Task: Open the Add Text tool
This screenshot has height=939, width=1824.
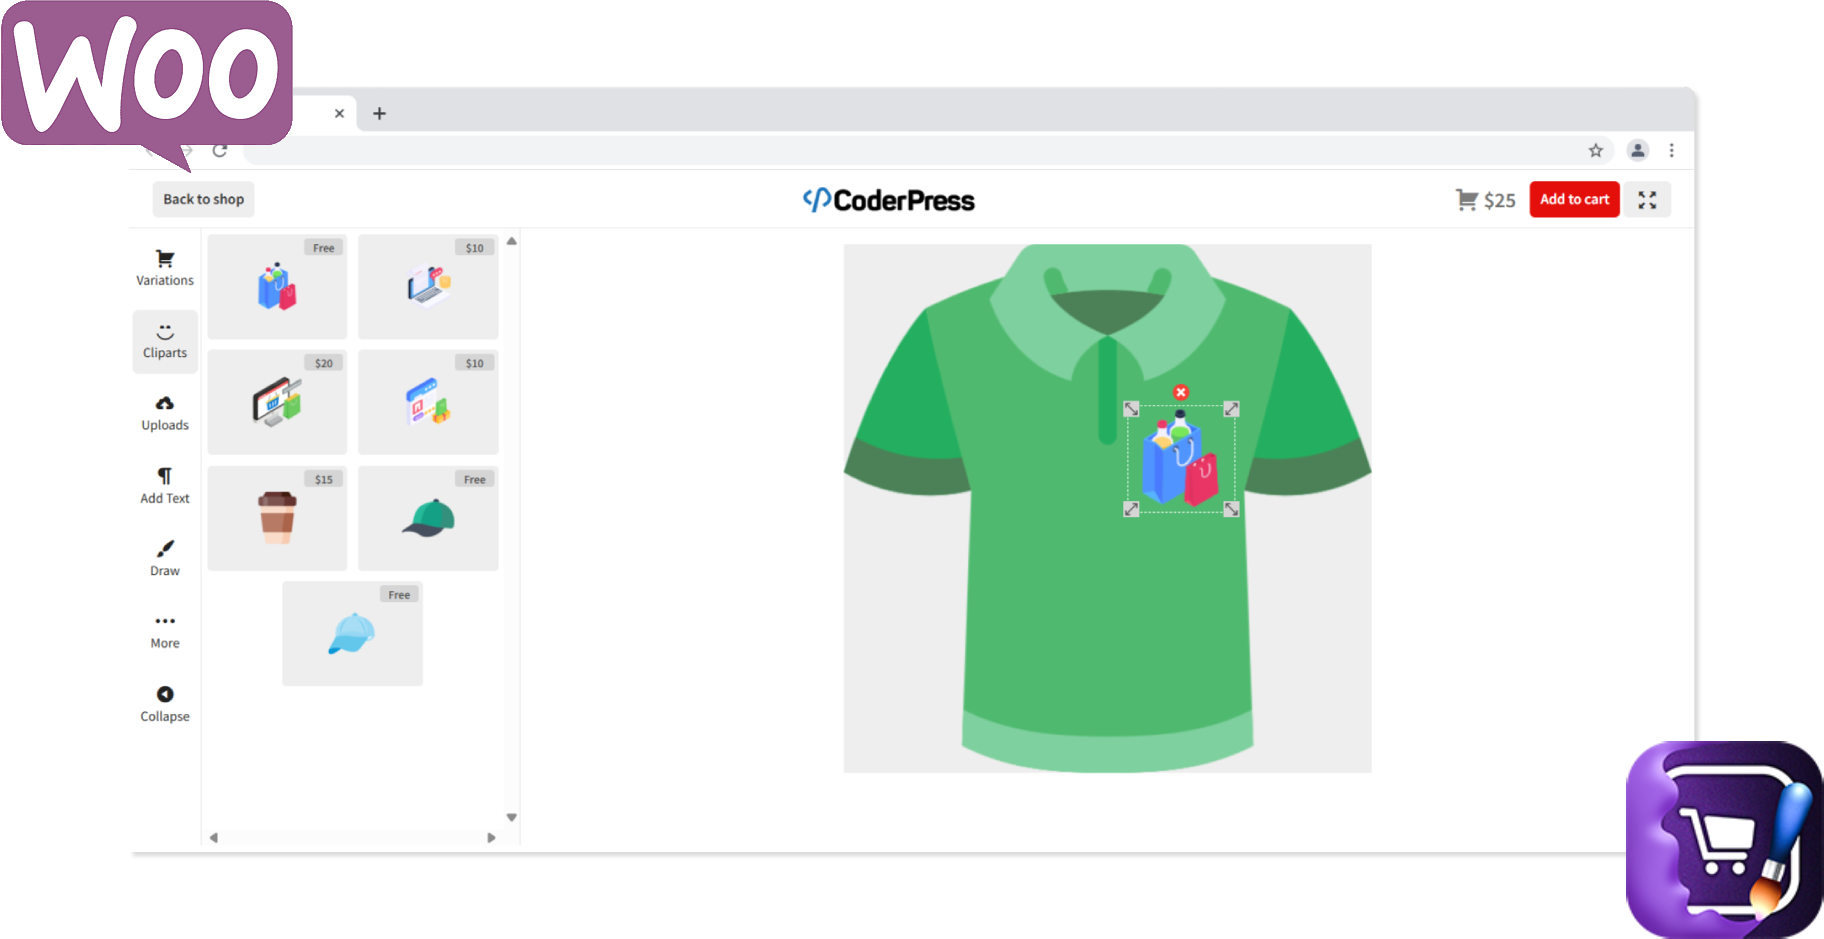Action: (164, 484)
